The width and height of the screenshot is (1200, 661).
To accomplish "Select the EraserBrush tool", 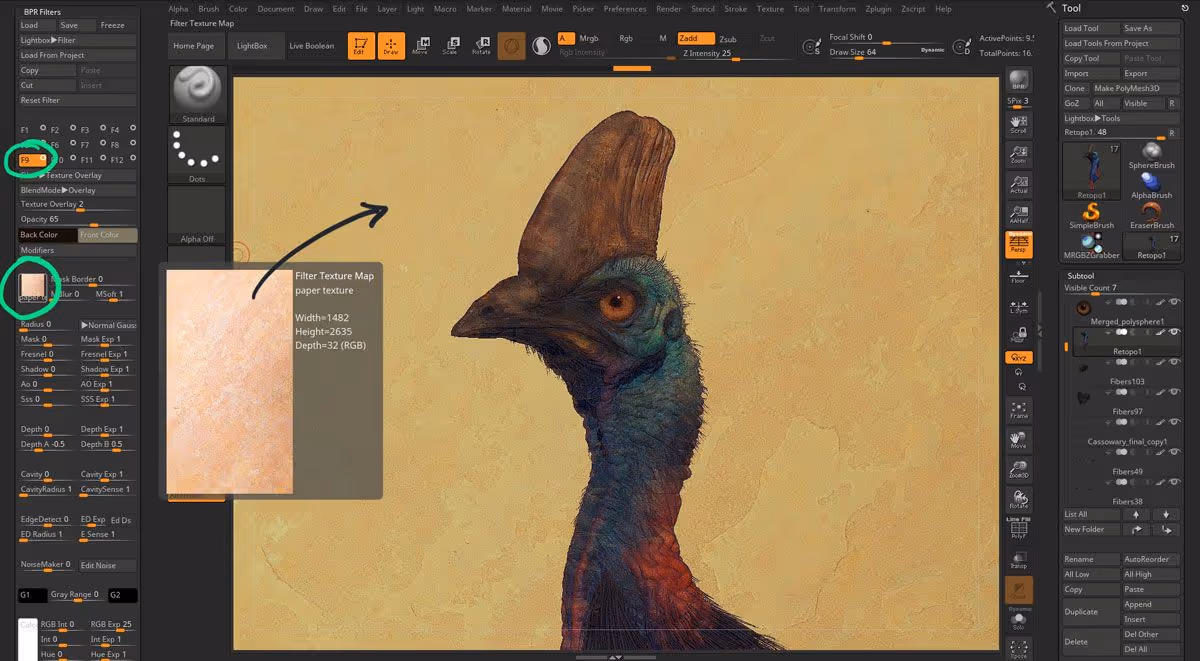I will pyautogui.click(x=1151, y=215).
